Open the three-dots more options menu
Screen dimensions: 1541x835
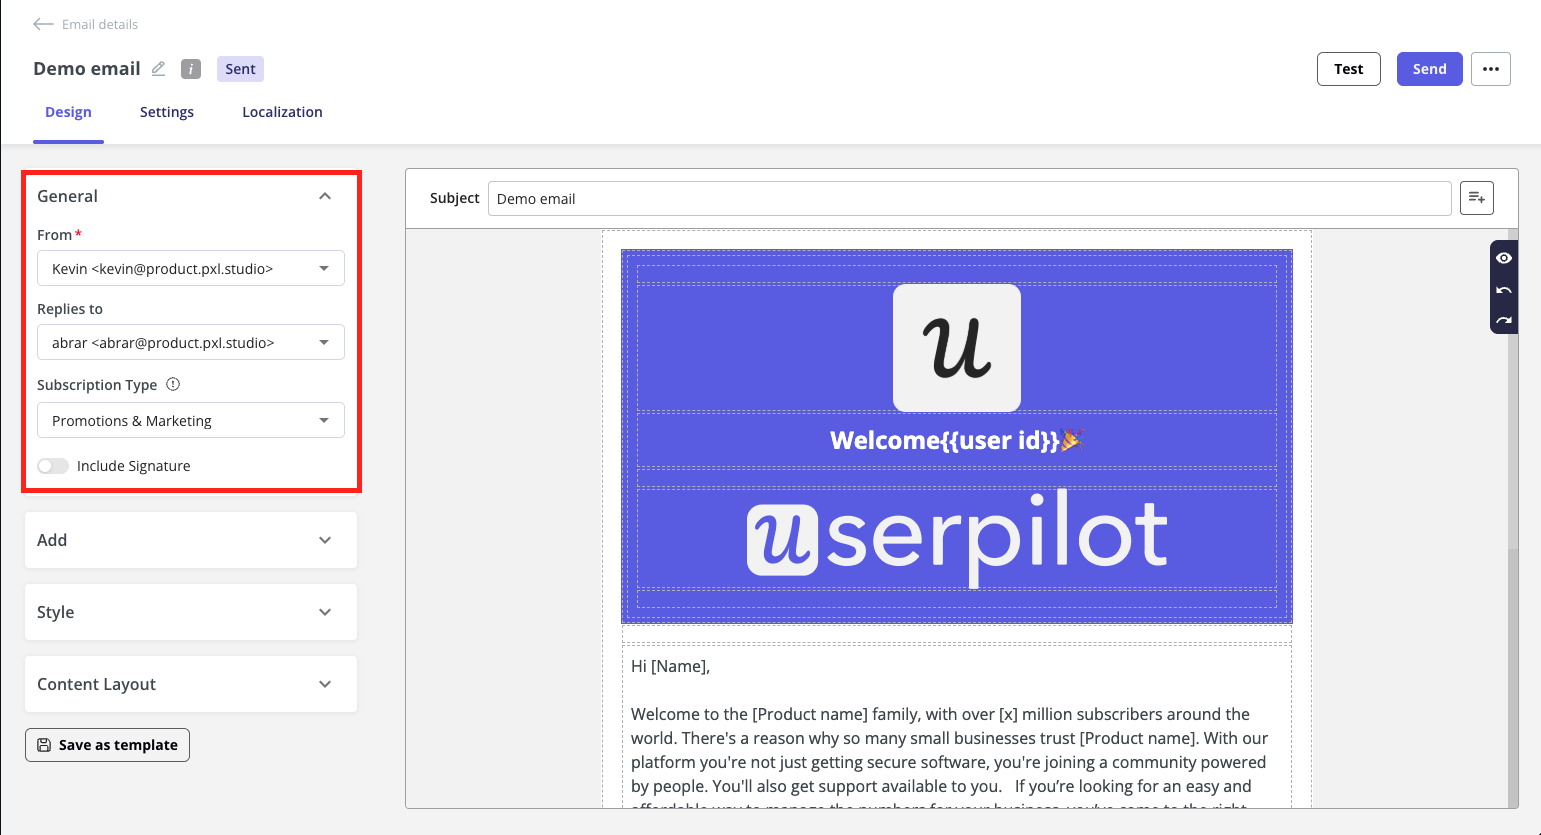(1491, 69)
